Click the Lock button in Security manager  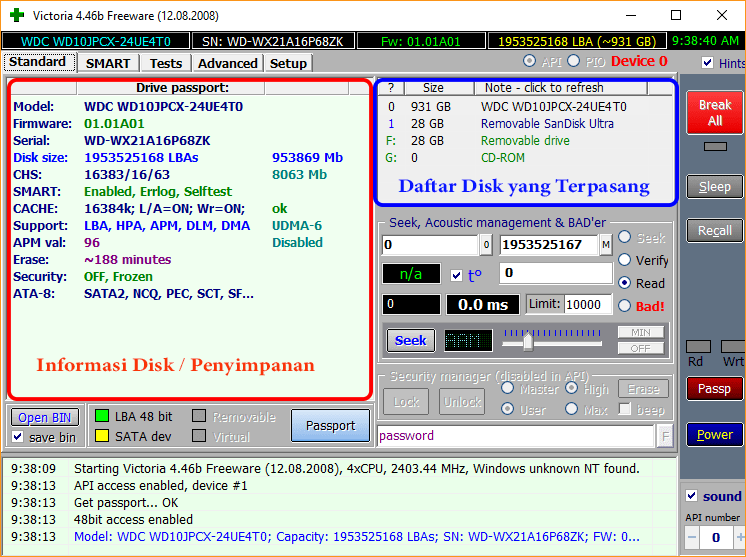pos(406,401)
